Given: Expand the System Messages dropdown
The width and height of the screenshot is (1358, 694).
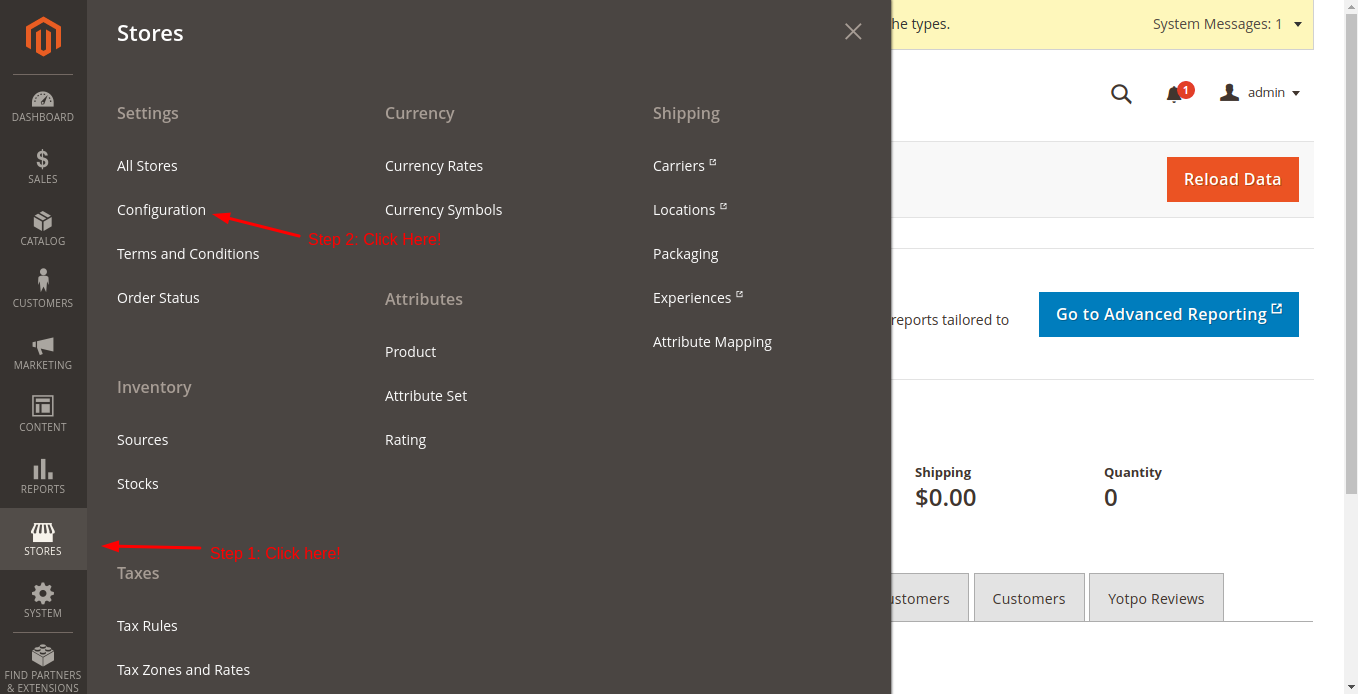Looking at the screenshot, I should 1228,24.
